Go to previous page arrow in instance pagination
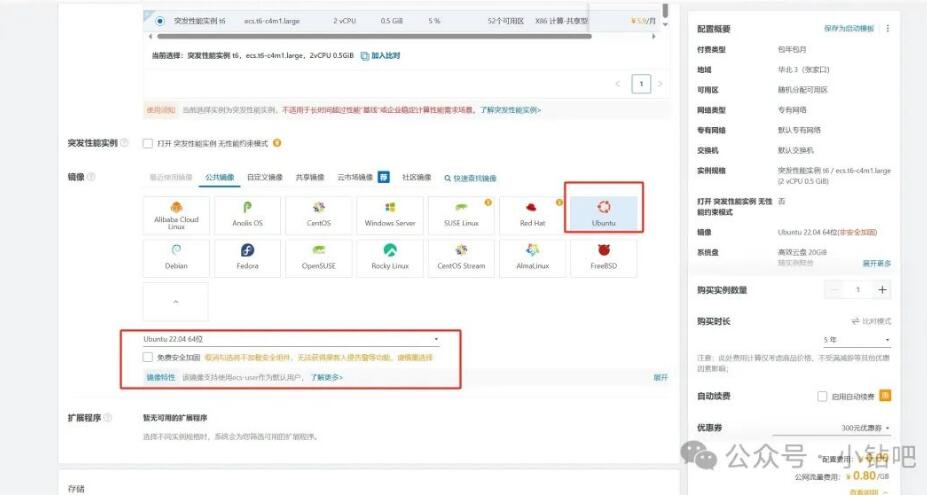This screenshot has height=499, width=927. (x=618, y=84)
